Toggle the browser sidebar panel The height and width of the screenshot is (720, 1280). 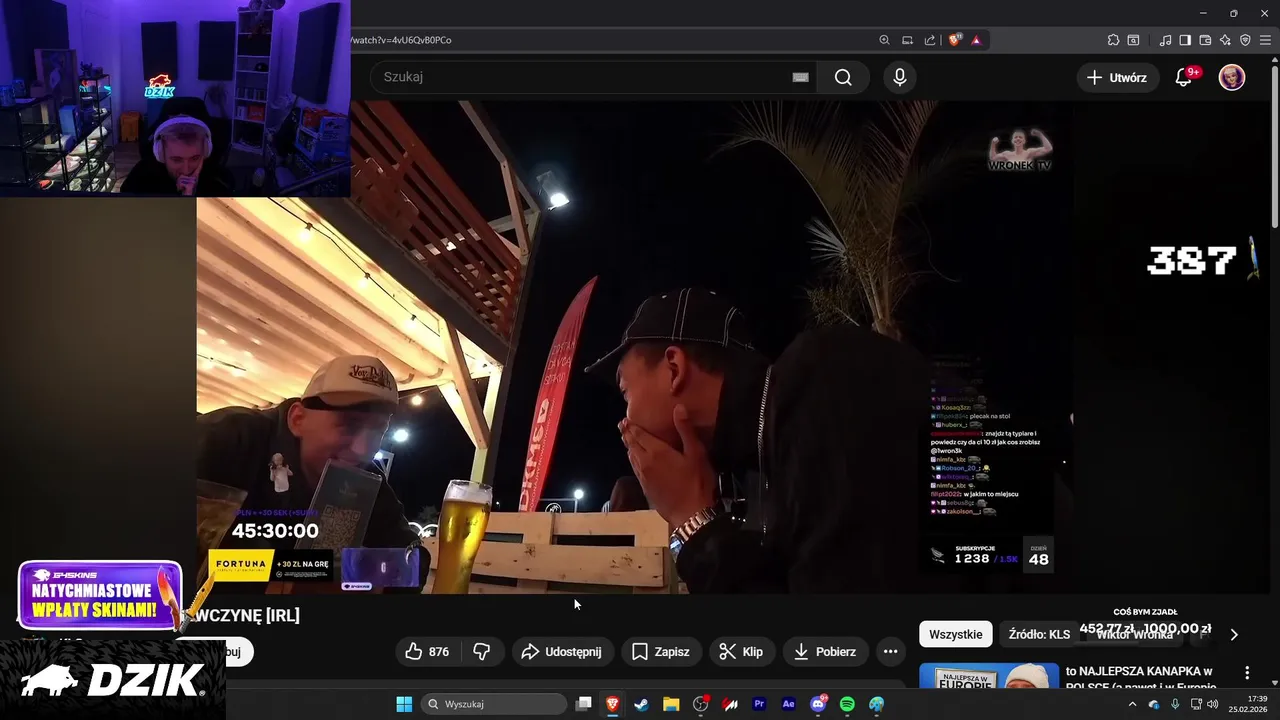[1185, 40]
